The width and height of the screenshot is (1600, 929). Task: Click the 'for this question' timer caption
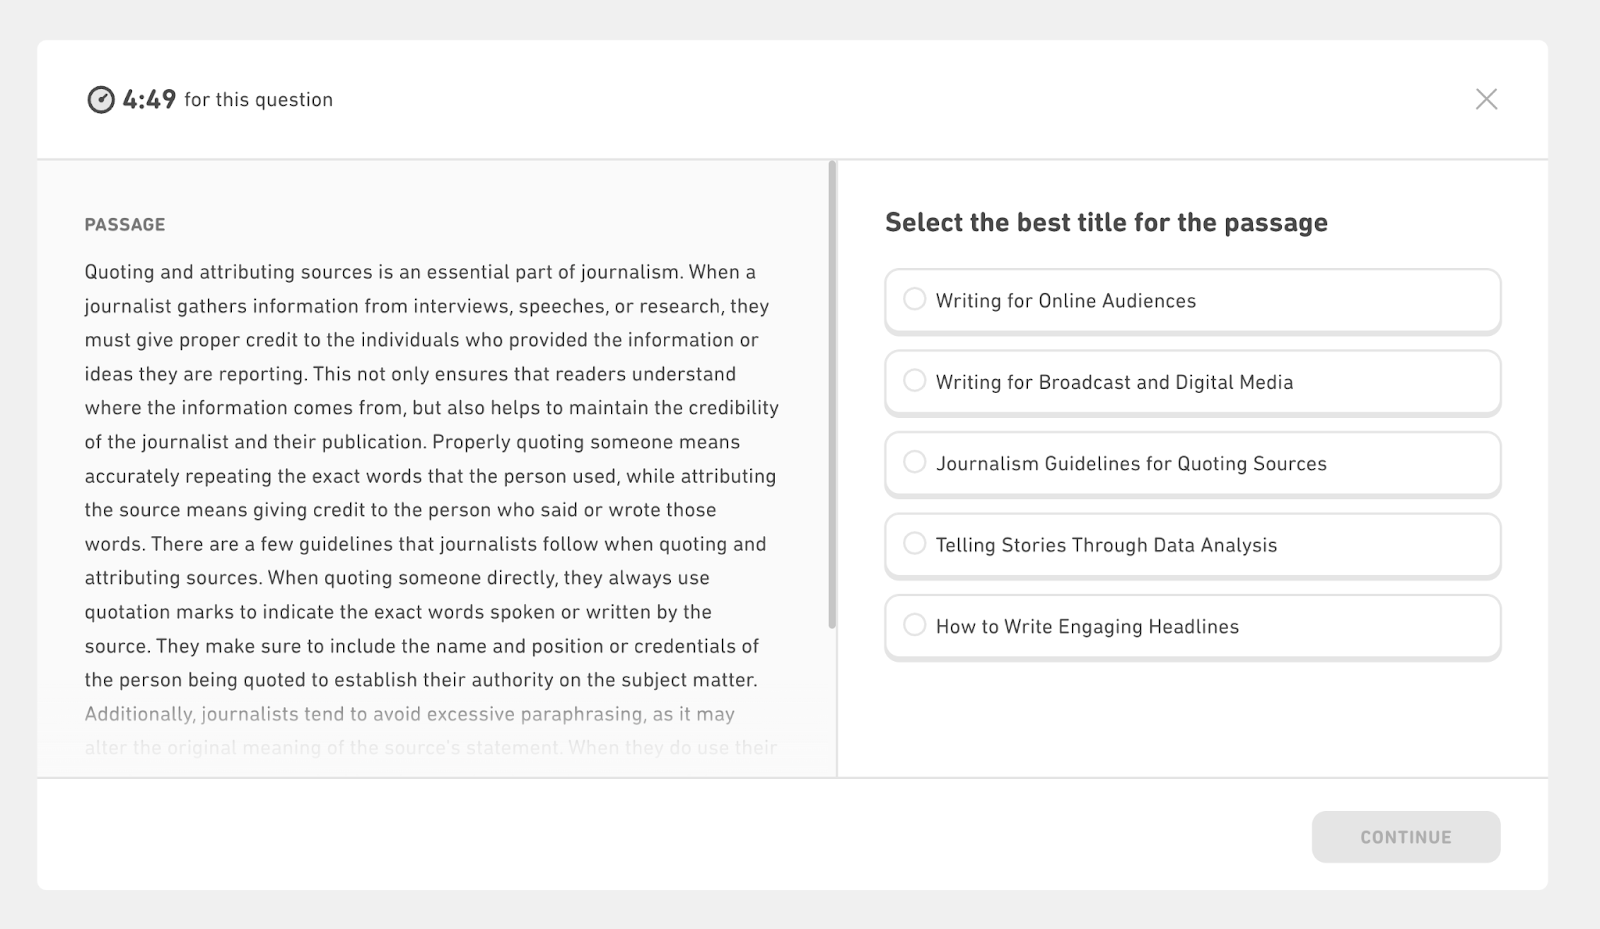pyautogui.click(x=258, y=100)
